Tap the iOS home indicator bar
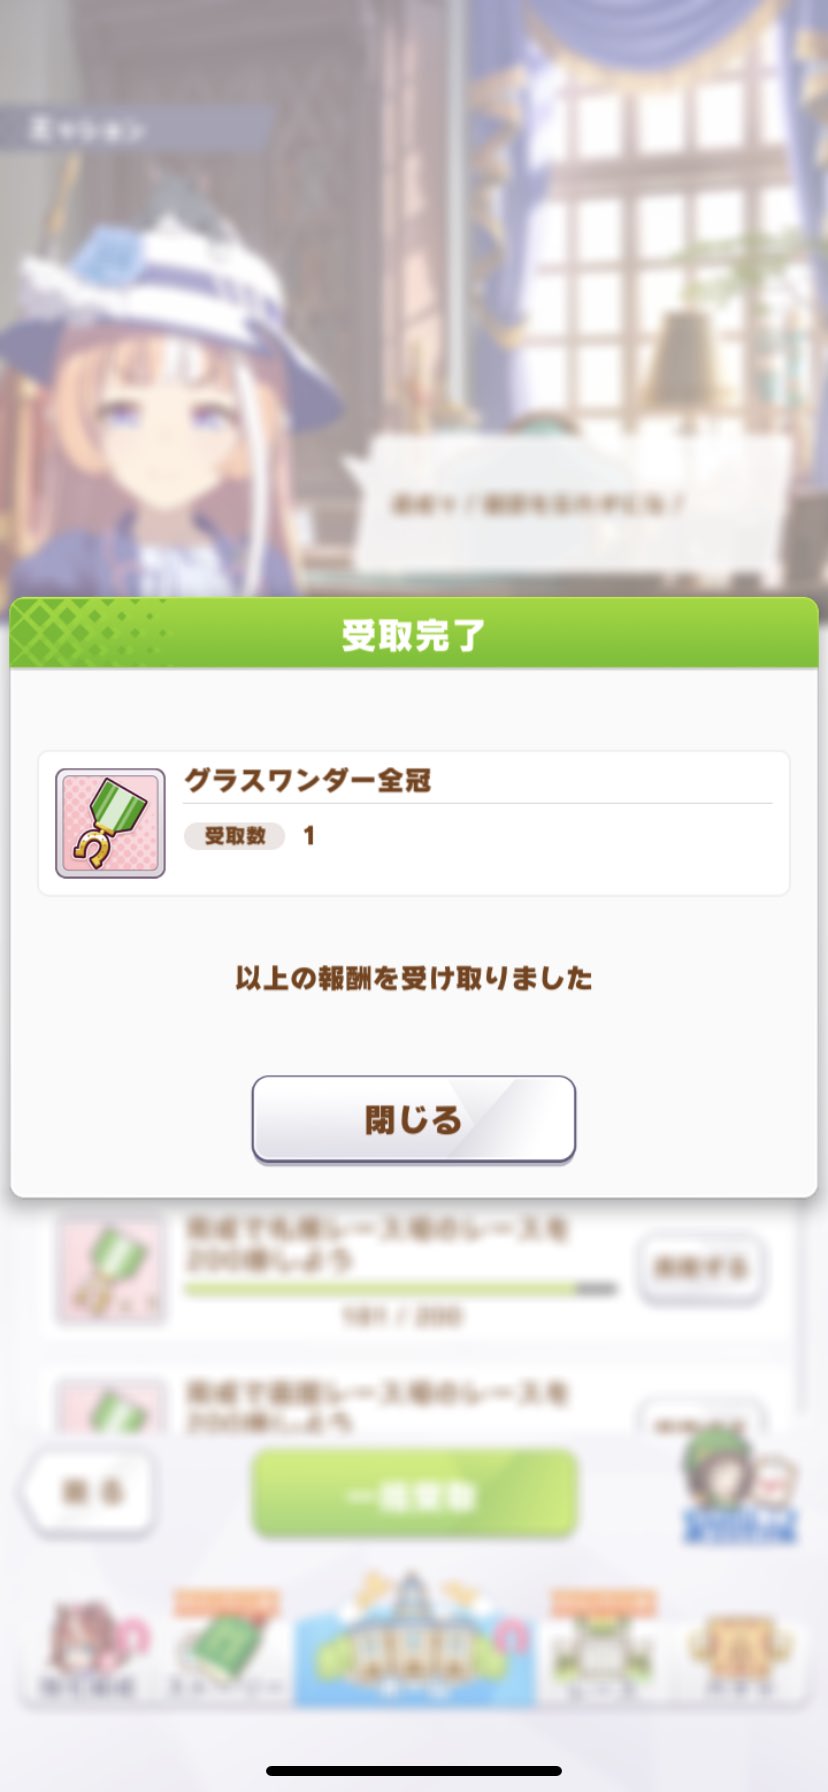Image resolution: width=828 pixels, height=1792 pixels. 414,1771
